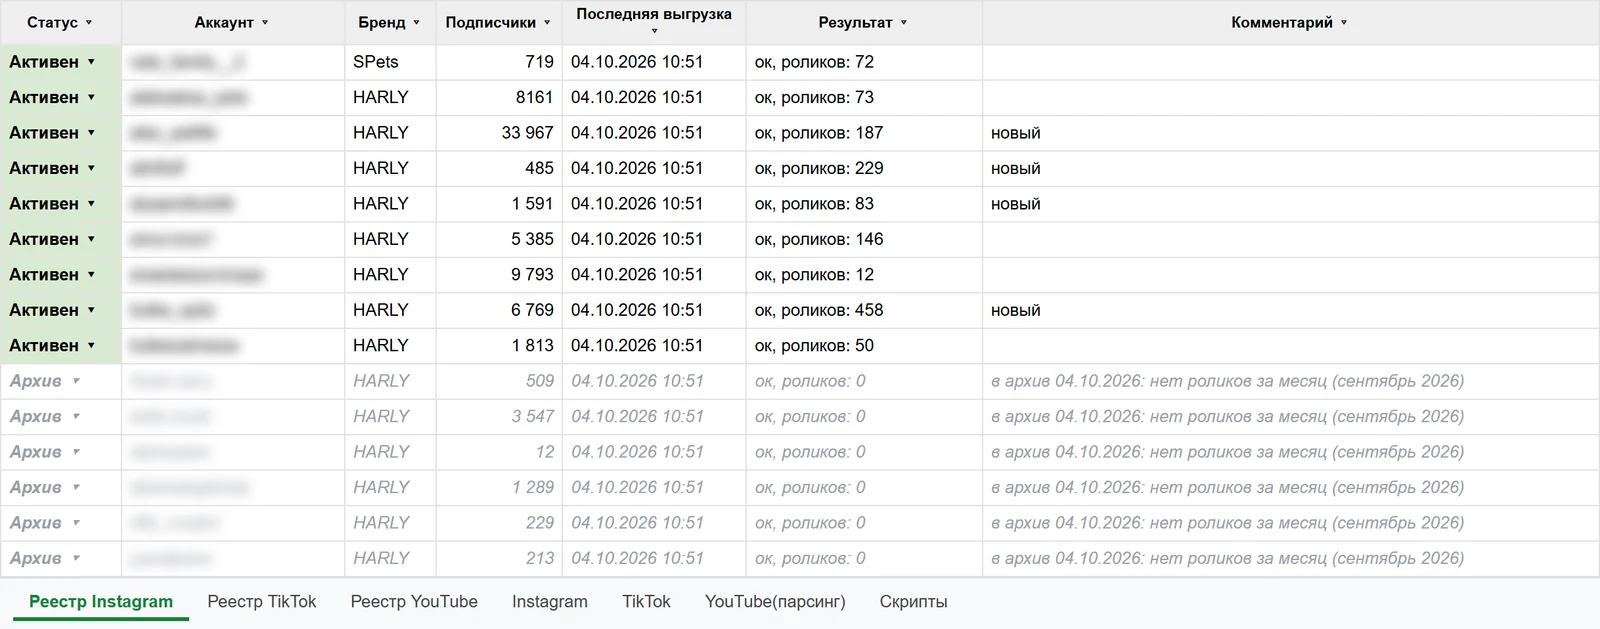Select the cell "ок, роликов: 12"

pos(864,275)
